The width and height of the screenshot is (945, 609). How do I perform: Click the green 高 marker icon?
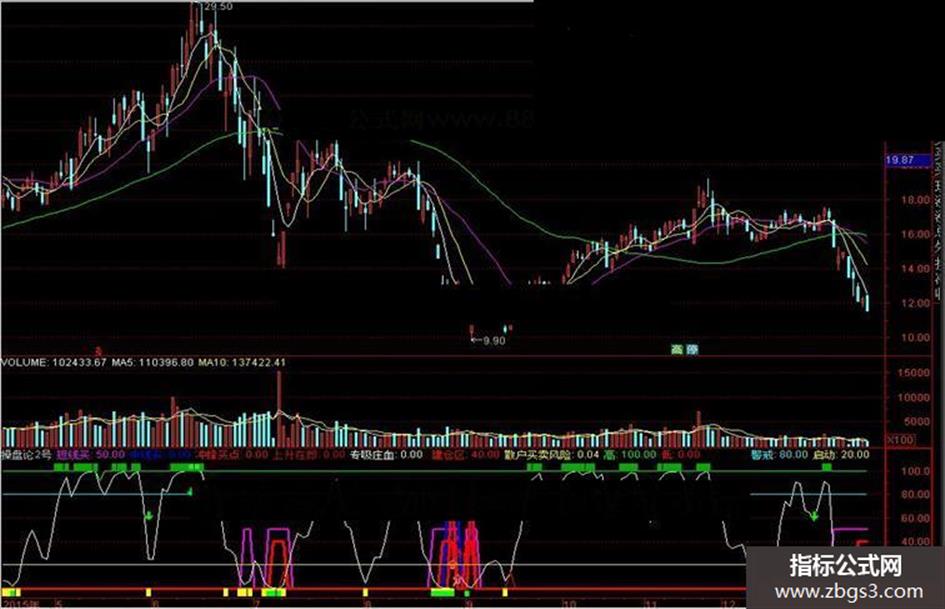677,349
